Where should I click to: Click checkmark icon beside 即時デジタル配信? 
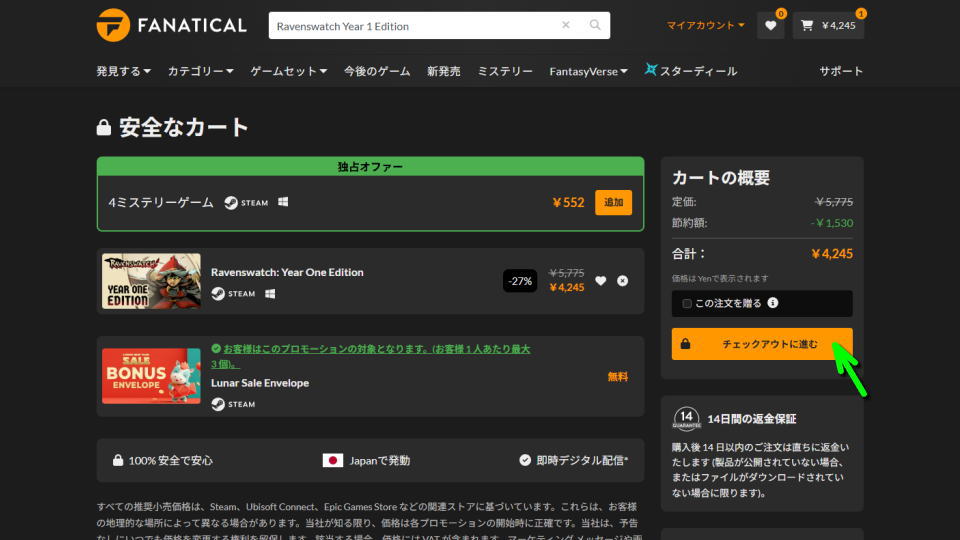click(525, 460)
